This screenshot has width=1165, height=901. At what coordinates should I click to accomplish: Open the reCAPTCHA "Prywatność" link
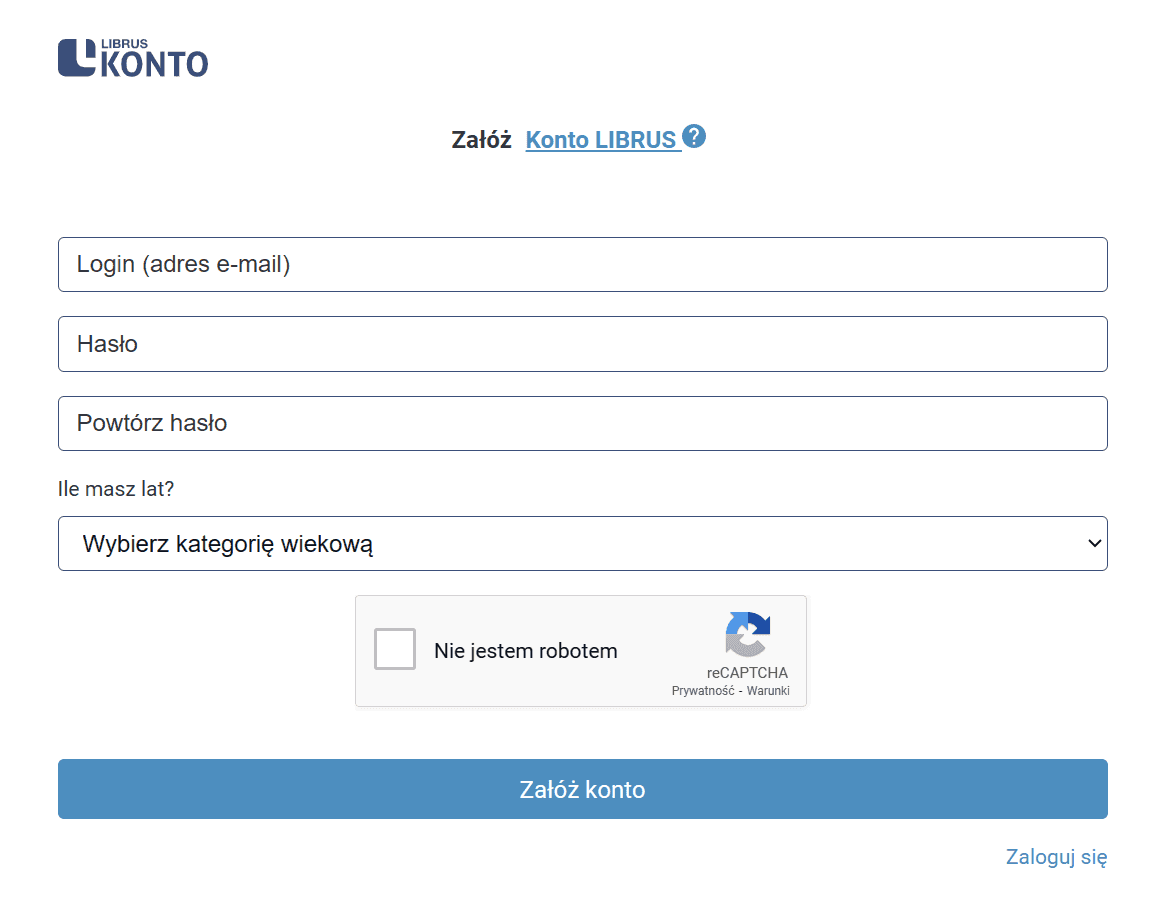[x=703, y=691]
